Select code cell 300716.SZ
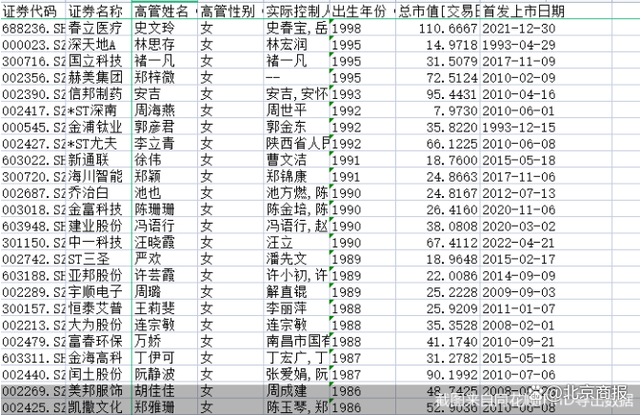 (33, 61)
